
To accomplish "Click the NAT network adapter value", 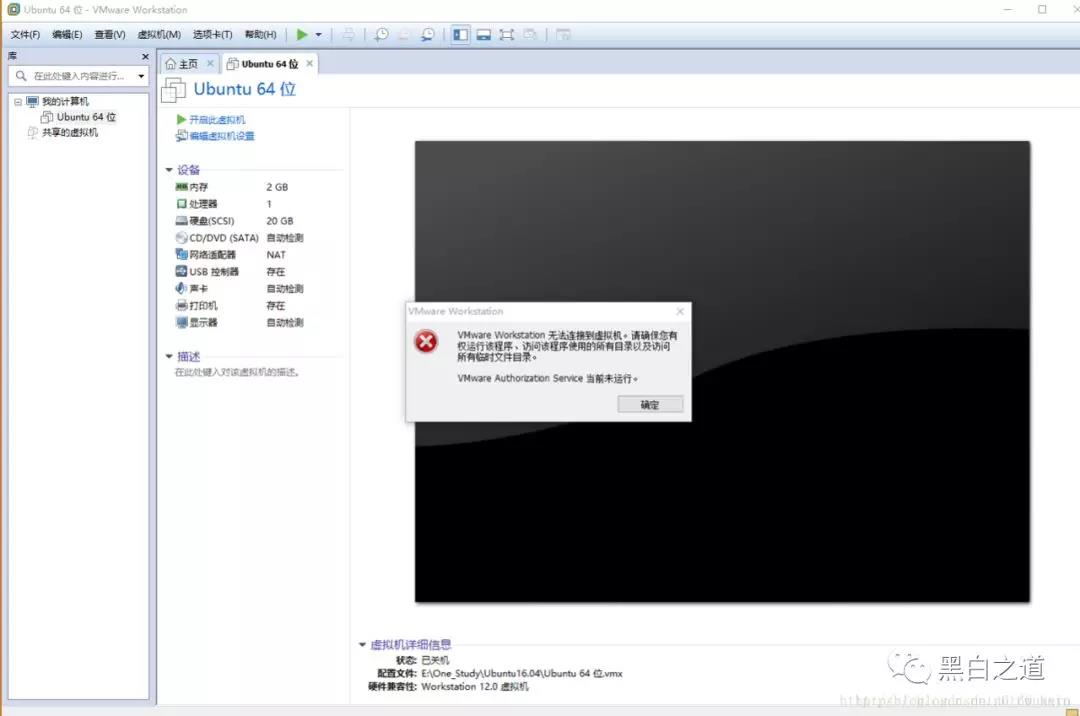I will (276, 255).
